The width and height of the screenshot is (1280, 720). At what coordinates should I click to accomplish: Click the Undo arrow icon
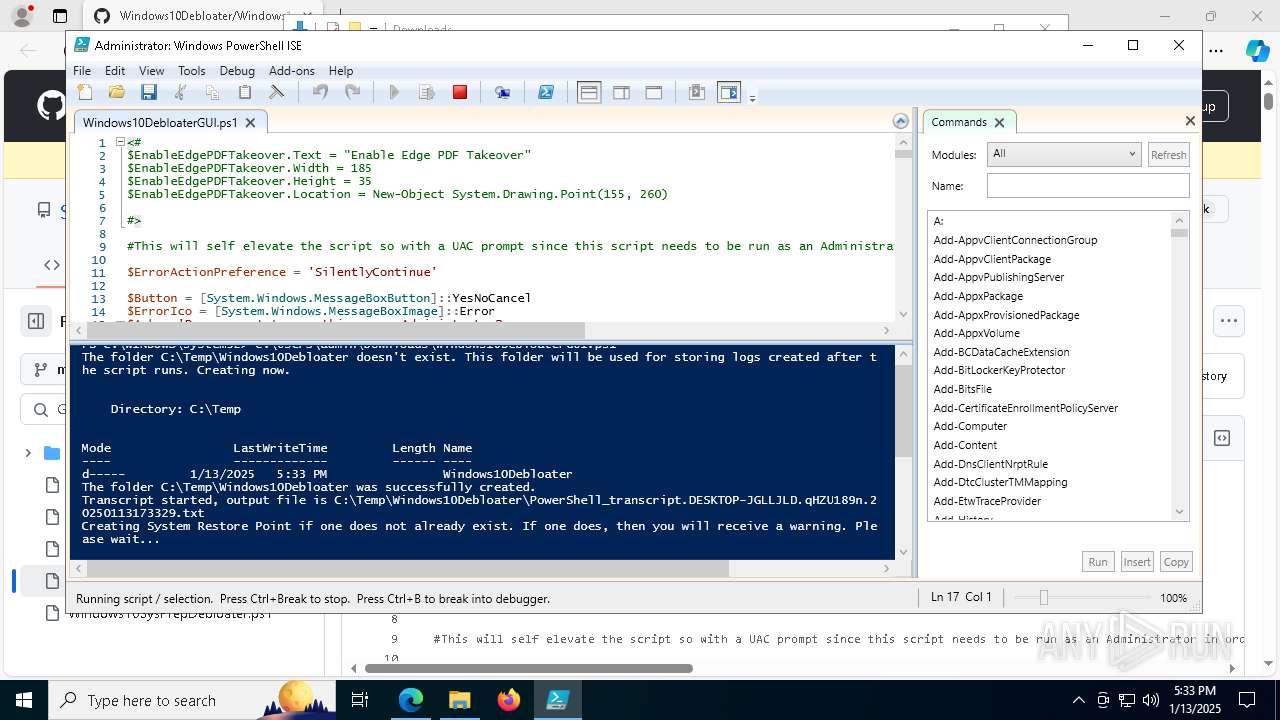(320, 92)
